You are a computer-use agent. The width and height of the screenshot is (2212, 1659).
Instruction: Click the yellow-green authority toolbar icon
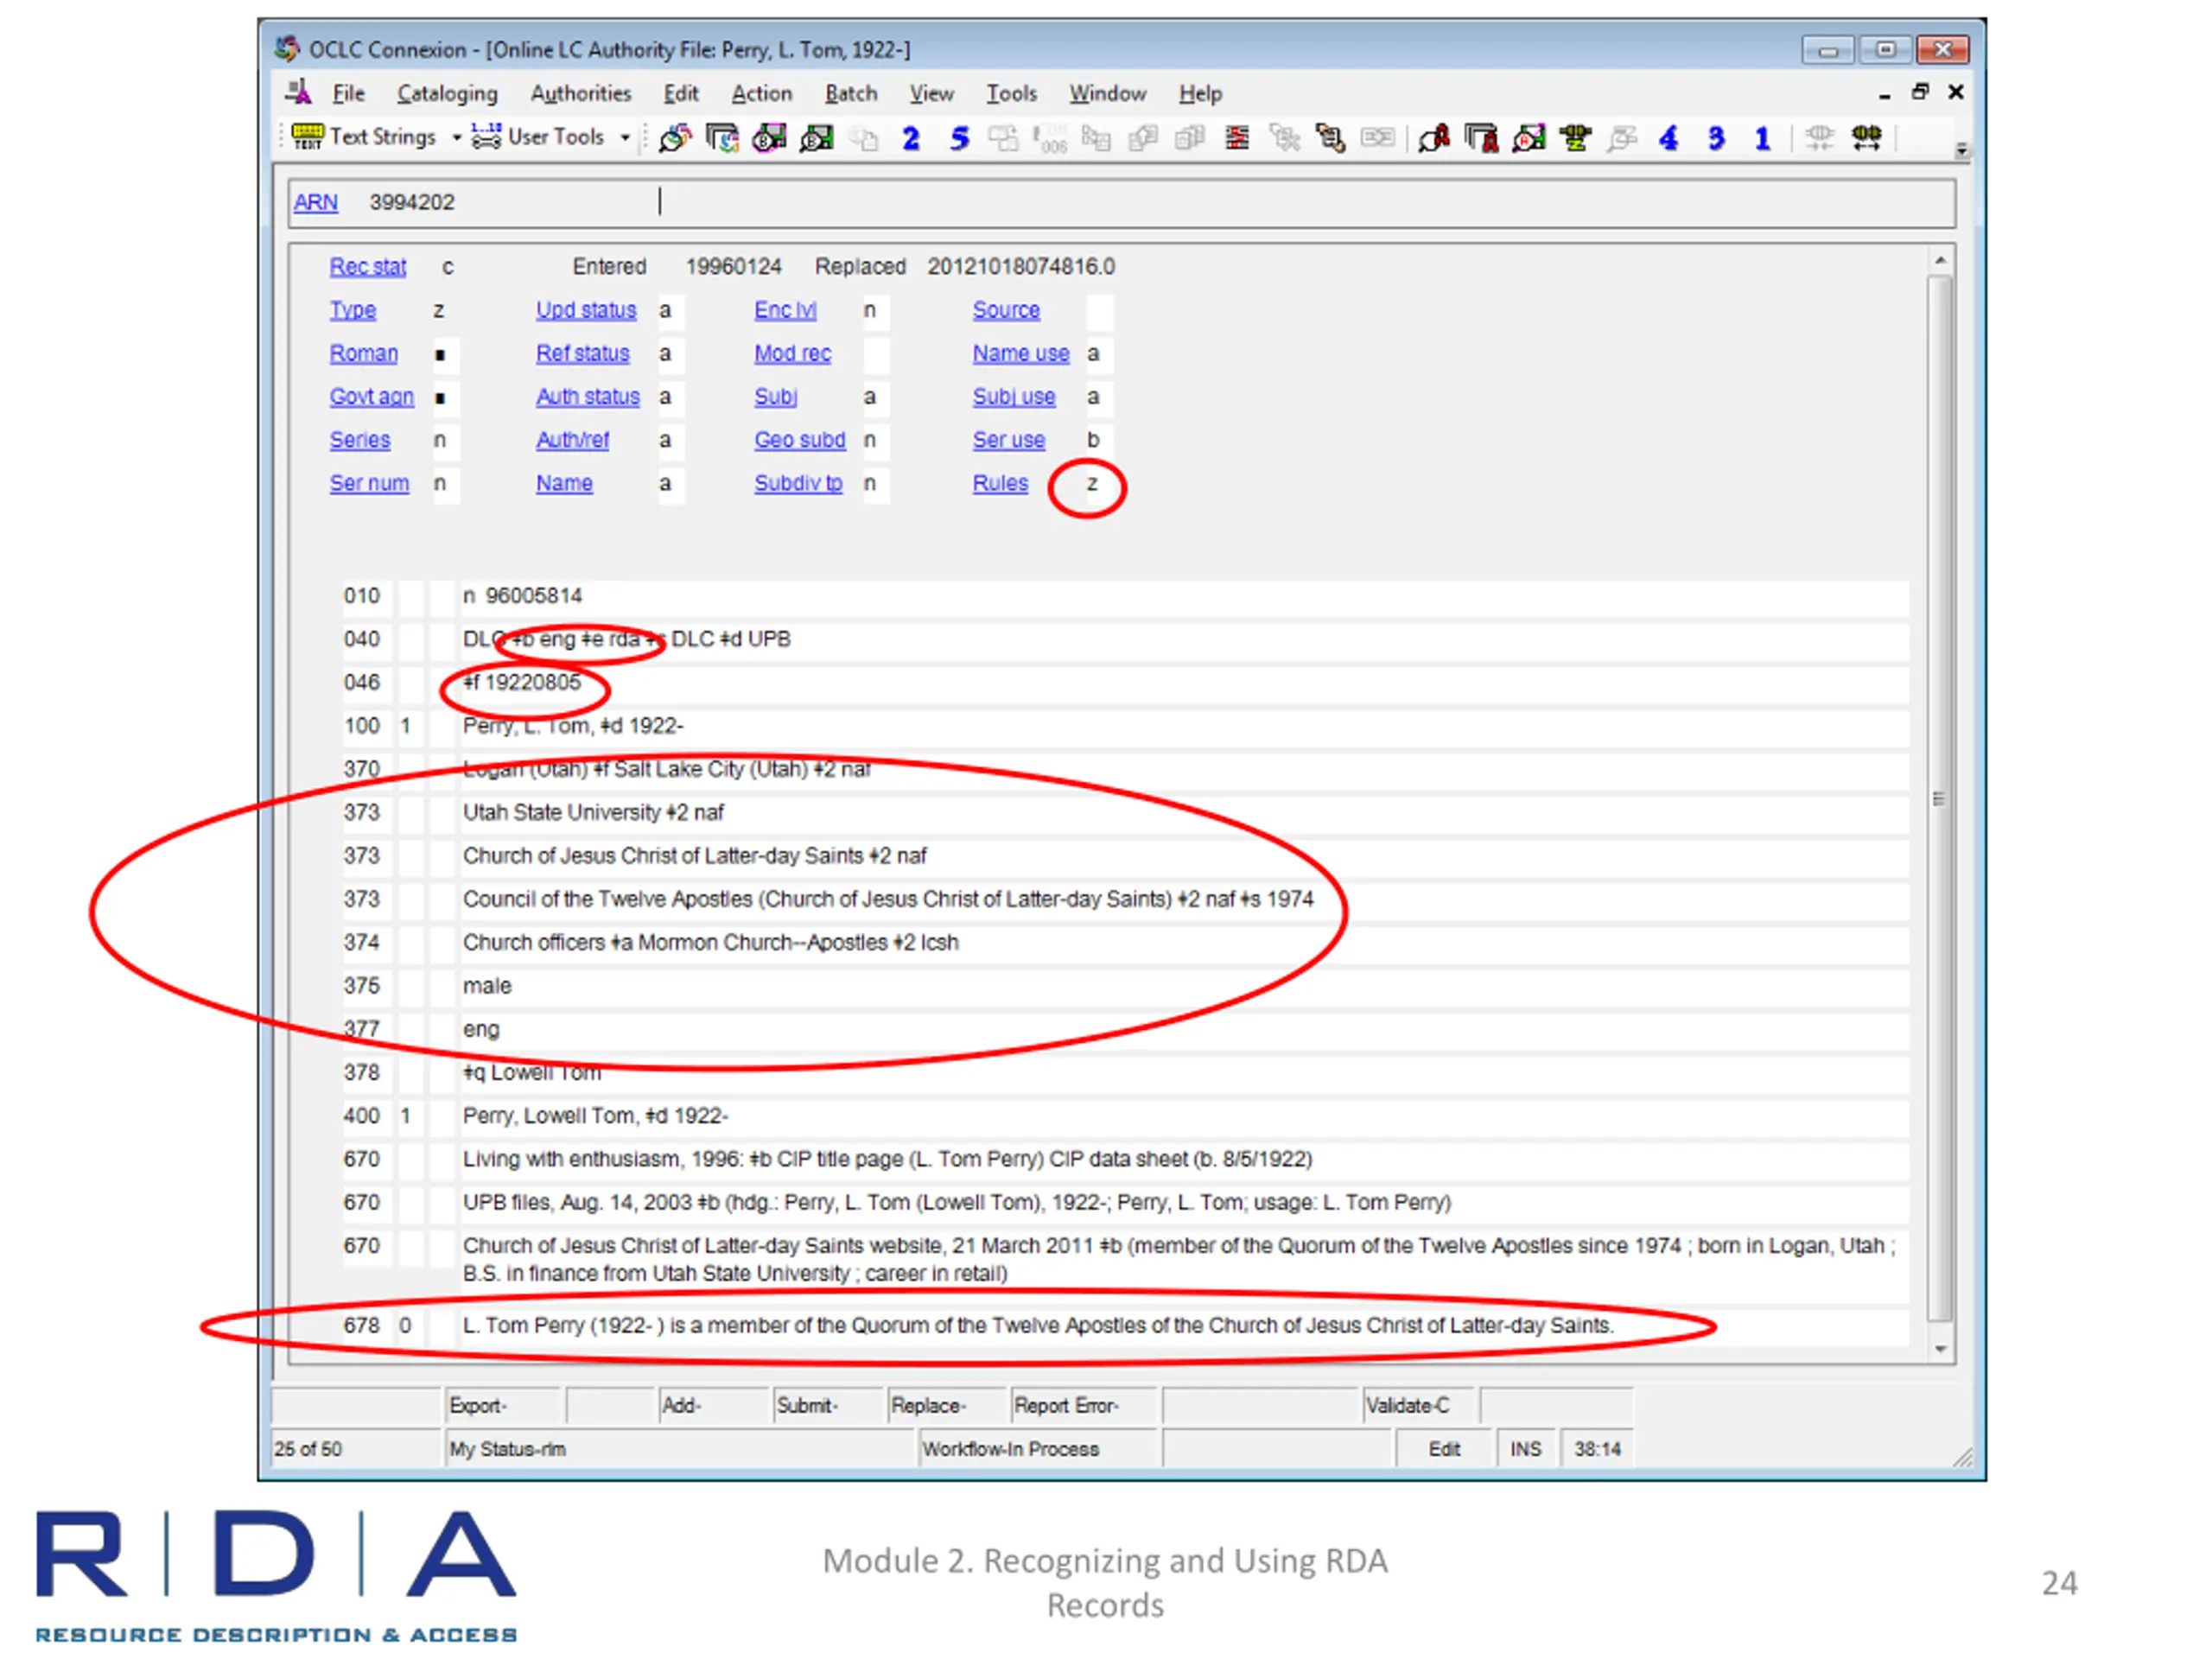pos(1576,138)
